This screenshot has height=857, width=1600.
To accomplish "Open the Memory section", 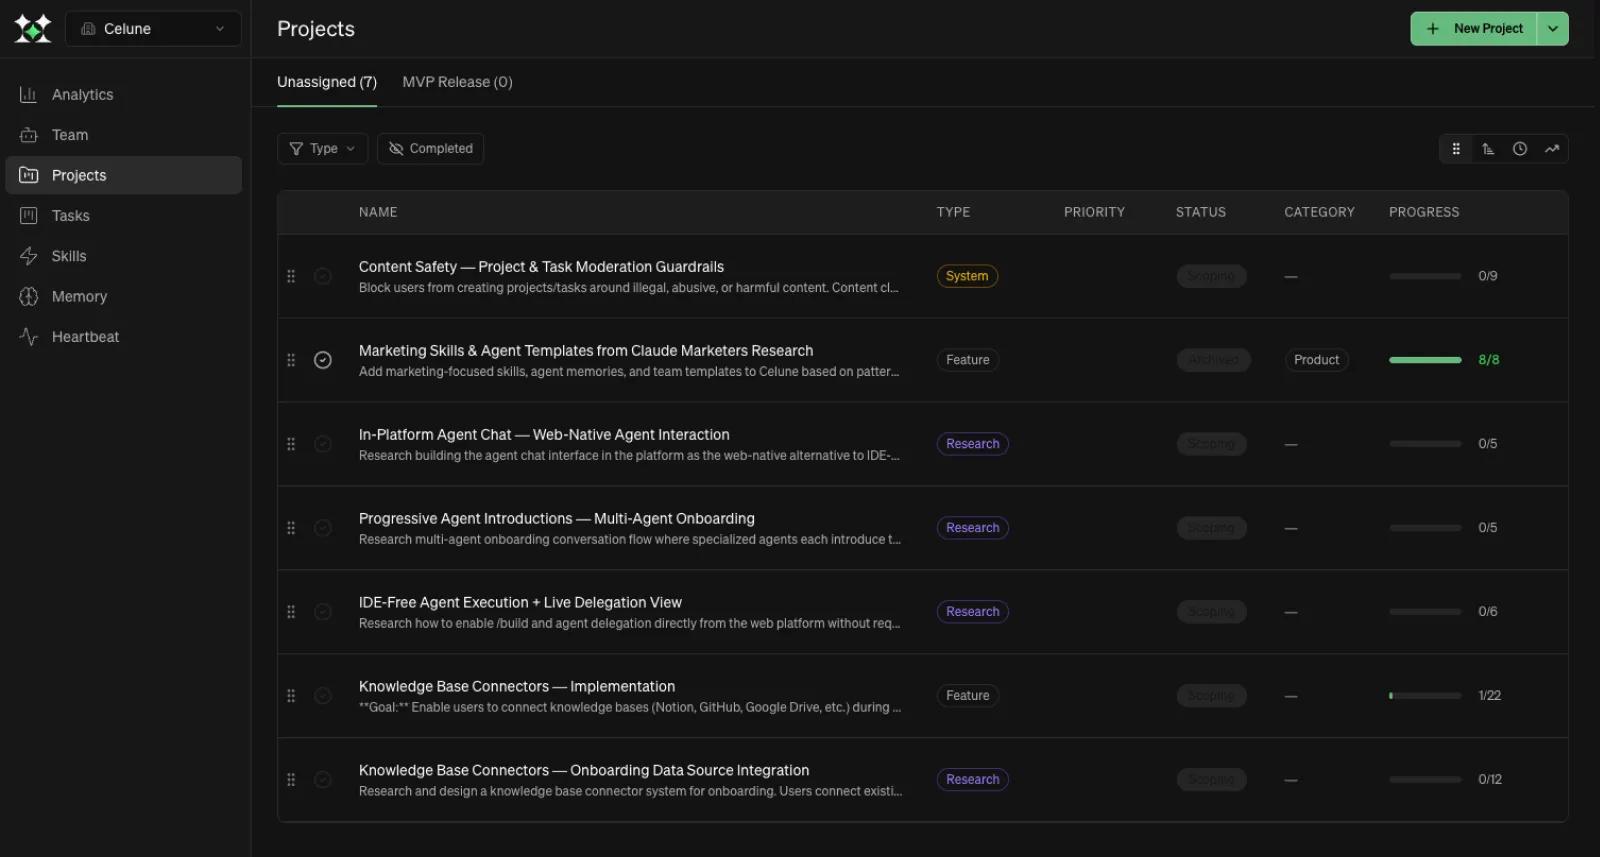I will pyautogui.click(x=79, y=297).
